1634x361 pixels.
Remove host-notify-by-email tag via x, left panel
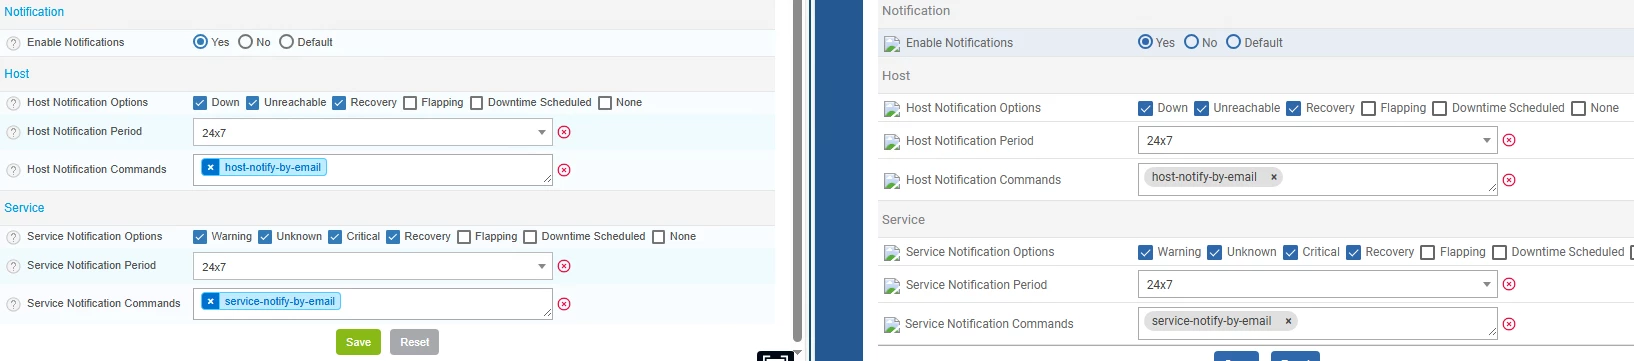tap(210, 167)
